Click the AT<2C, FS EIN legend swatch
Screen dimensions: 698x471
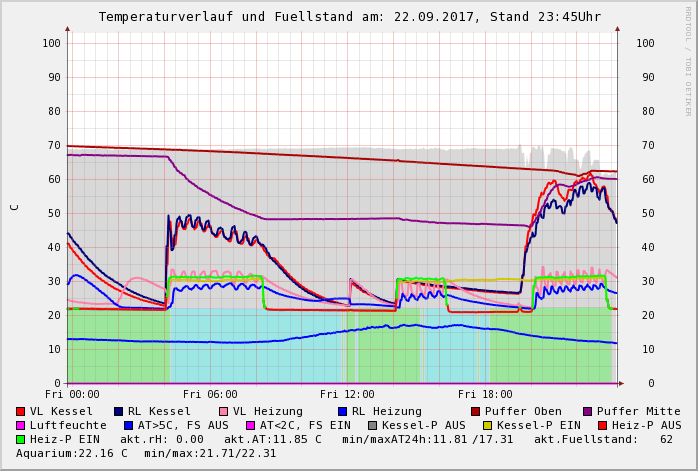click(x=252, y=425)
